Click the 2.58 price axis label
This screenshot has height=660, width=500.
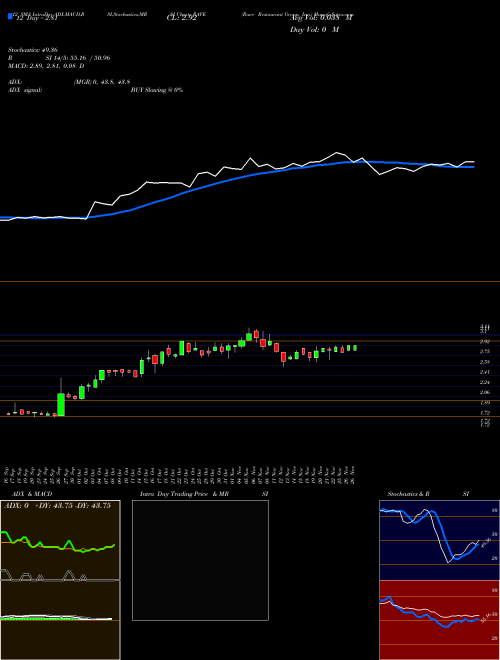tap(484, 362)
